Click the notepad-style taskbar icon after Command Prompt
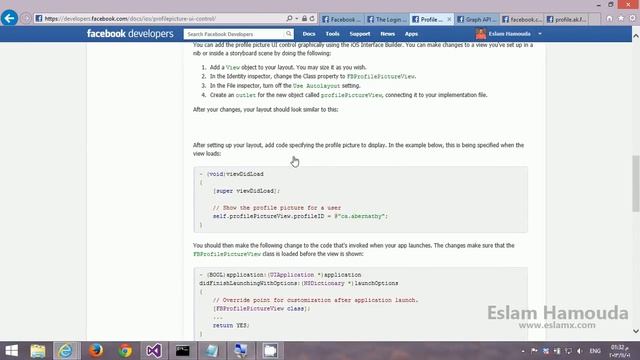 (x=212, y=351)
